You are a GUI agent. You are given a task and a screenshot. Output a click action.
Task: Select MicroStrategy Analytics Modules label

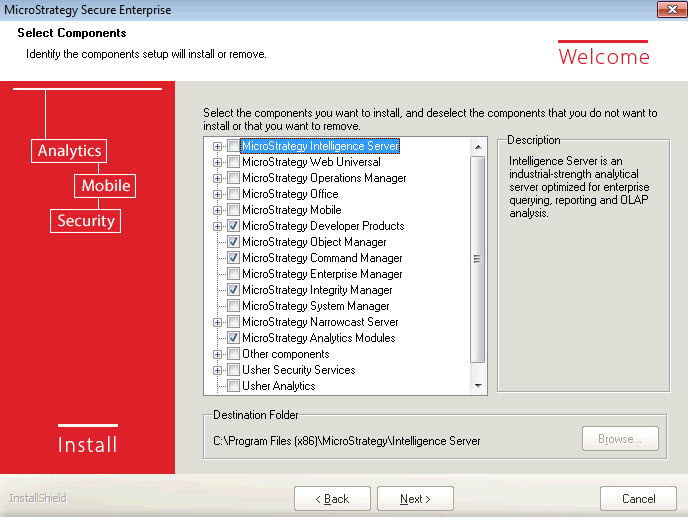point(319,338)
